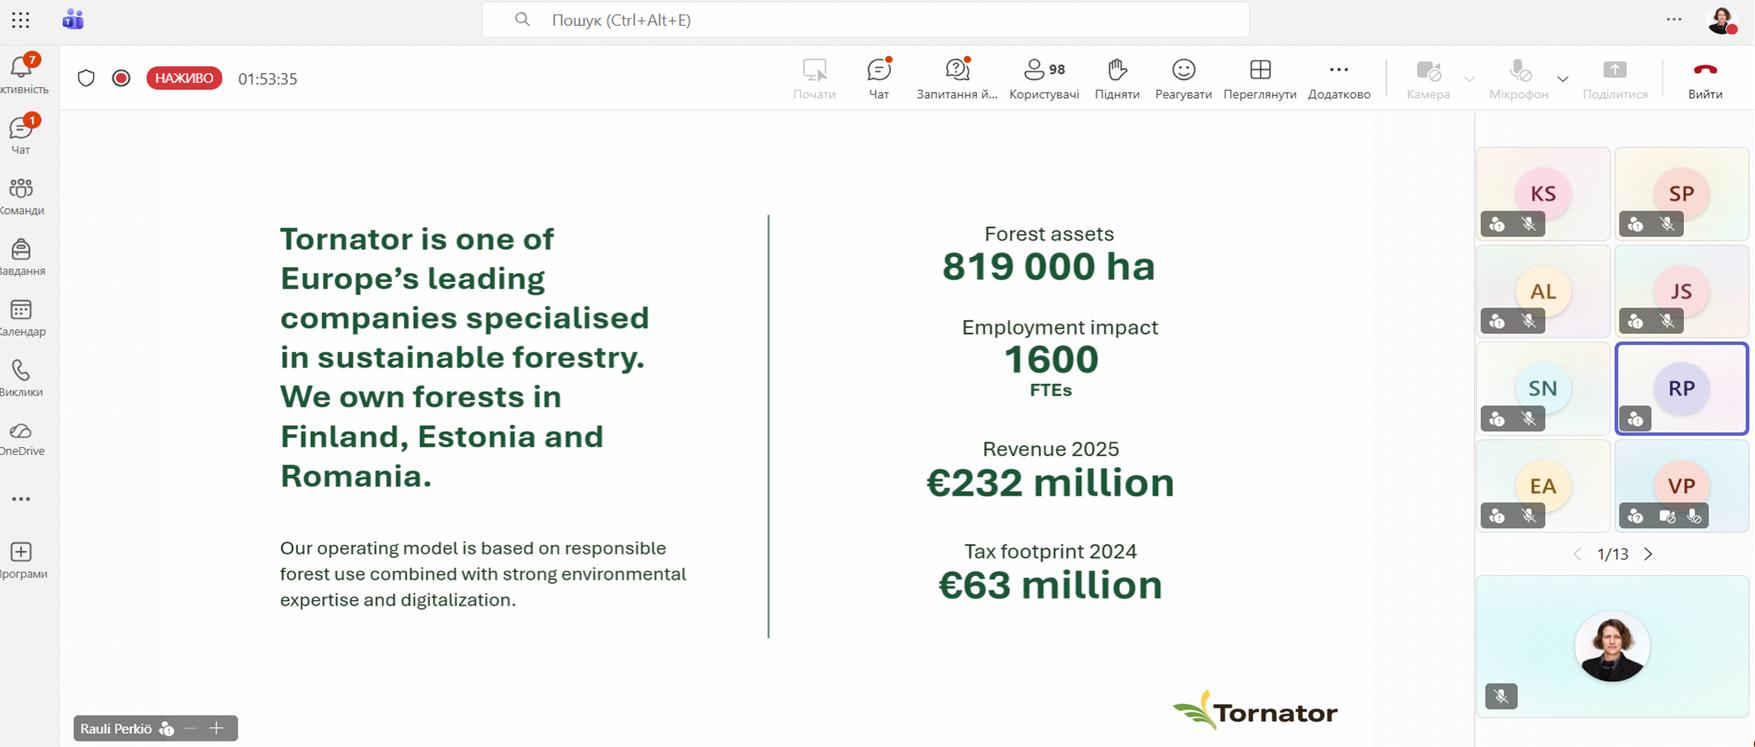
Task: Open the Chat panel in meeting toolbar
Action: tap(878, 78)
